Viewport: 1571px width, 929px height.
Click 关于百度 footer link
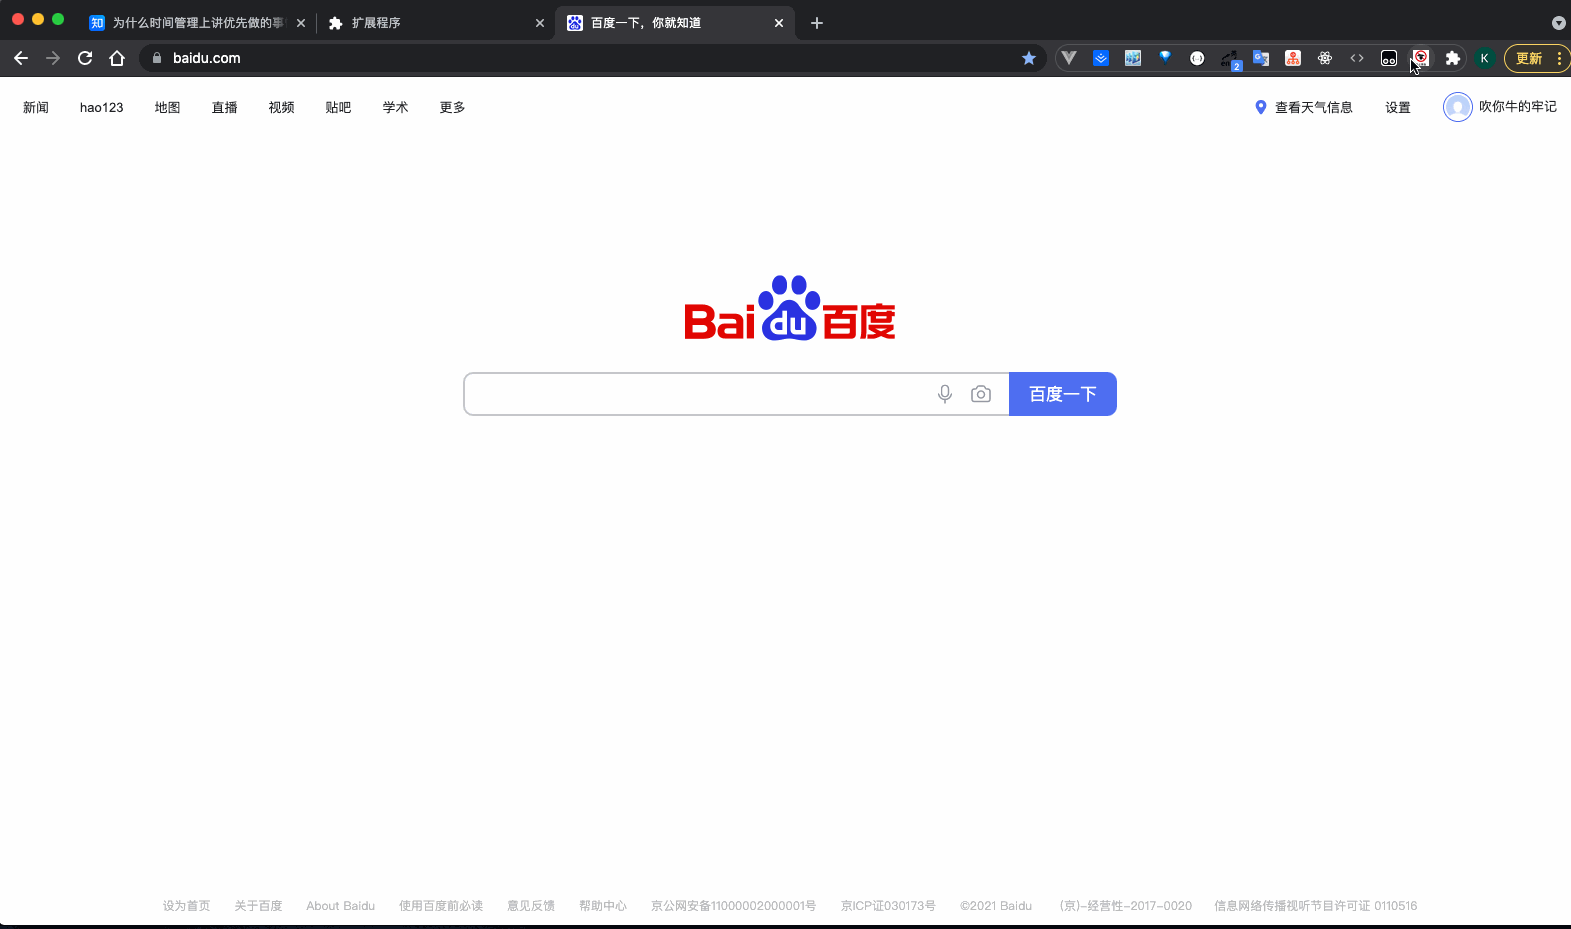tap(259, 906)
